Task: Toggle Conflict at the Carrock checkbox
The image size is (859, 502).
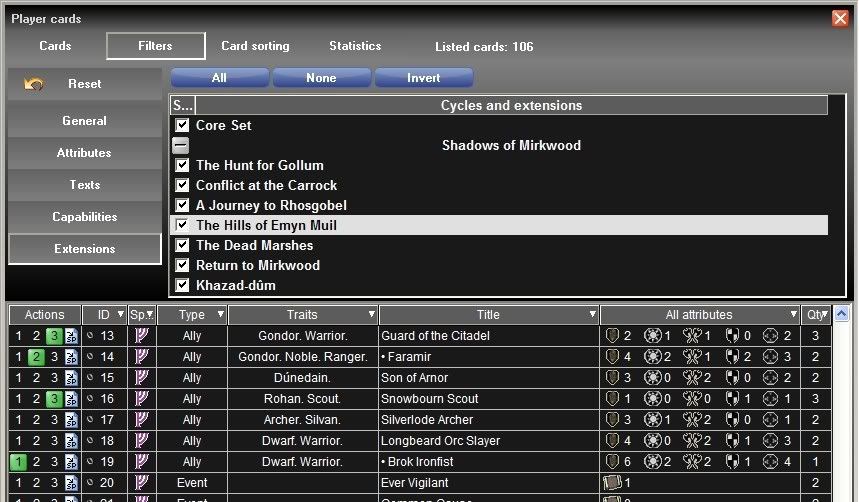Action: click(x=182, y=185)
